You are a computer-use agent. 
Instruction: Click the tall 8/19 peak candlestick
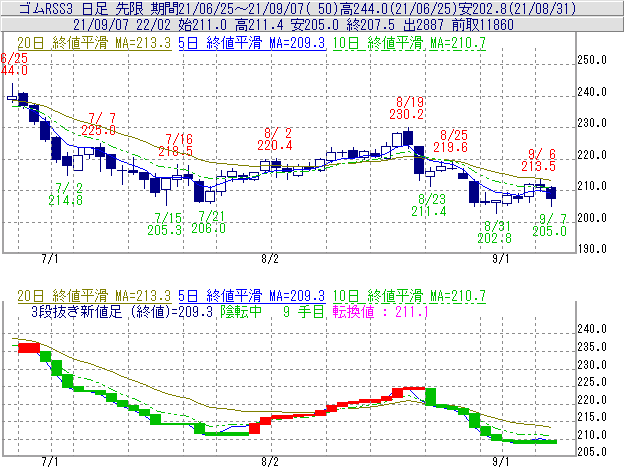click(408, 137)
